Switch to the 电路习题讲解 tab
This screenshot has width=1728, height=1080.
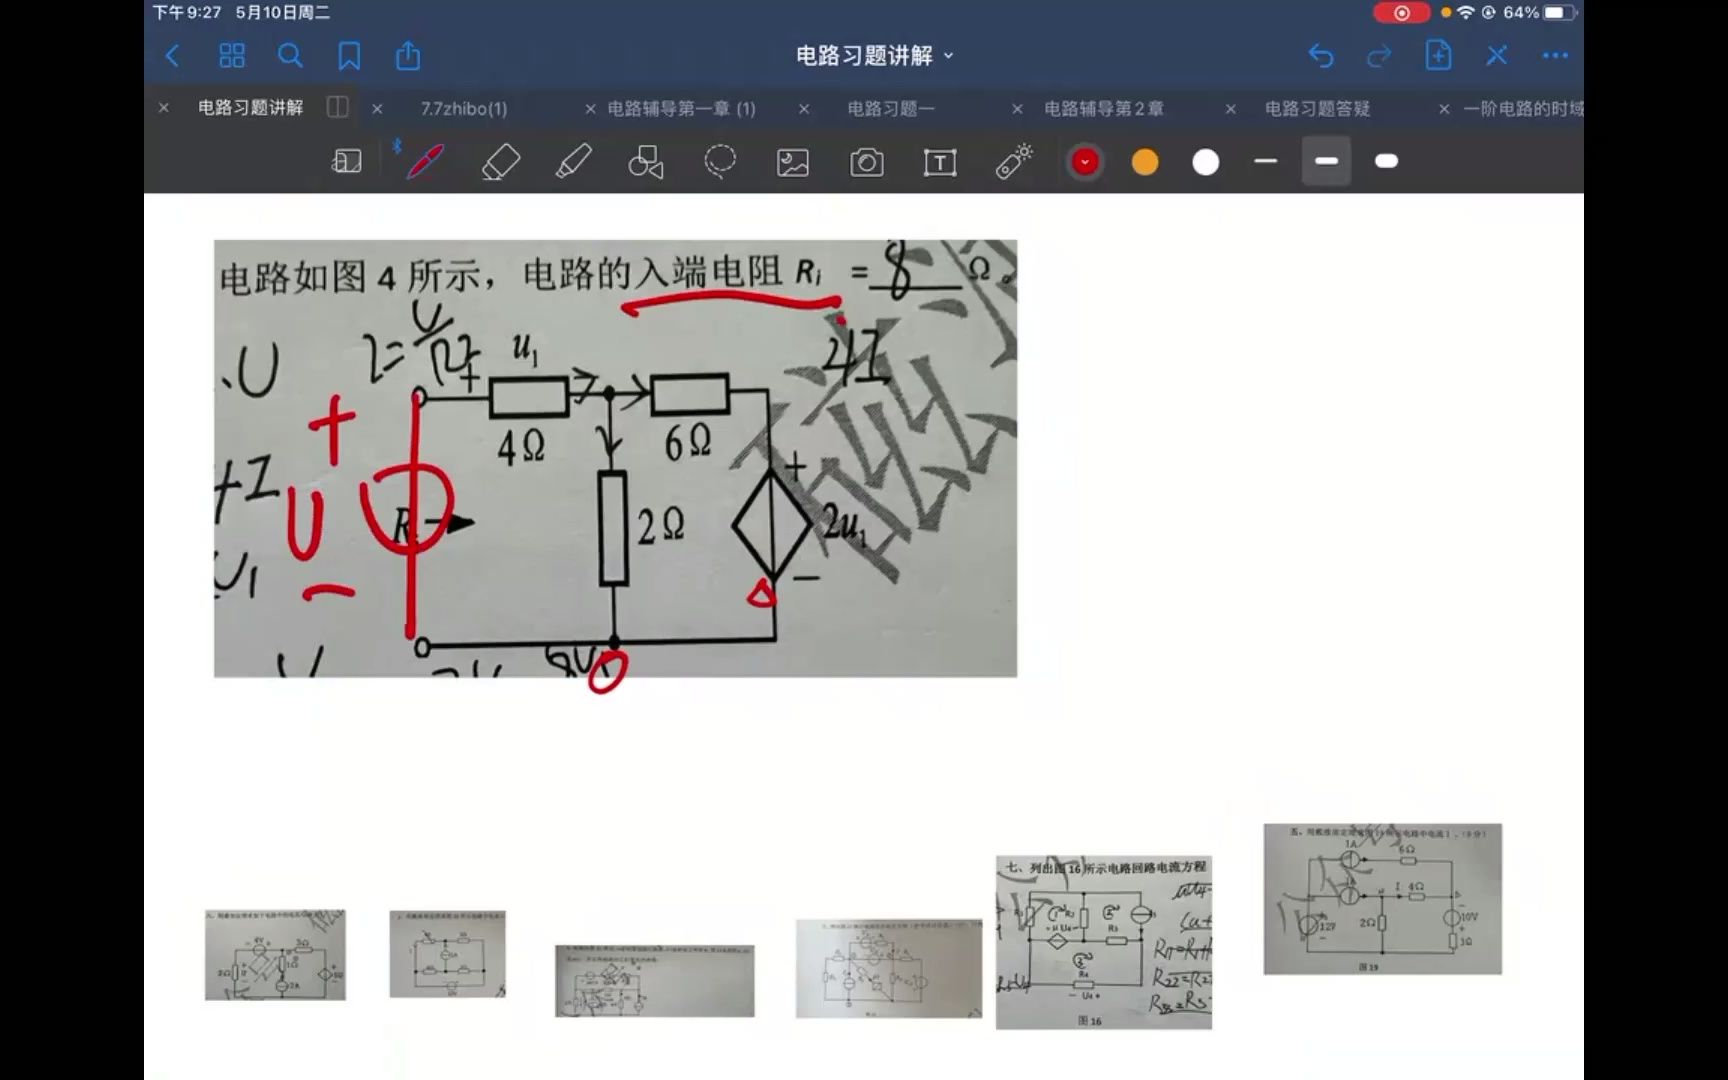(x=250, y=108)
